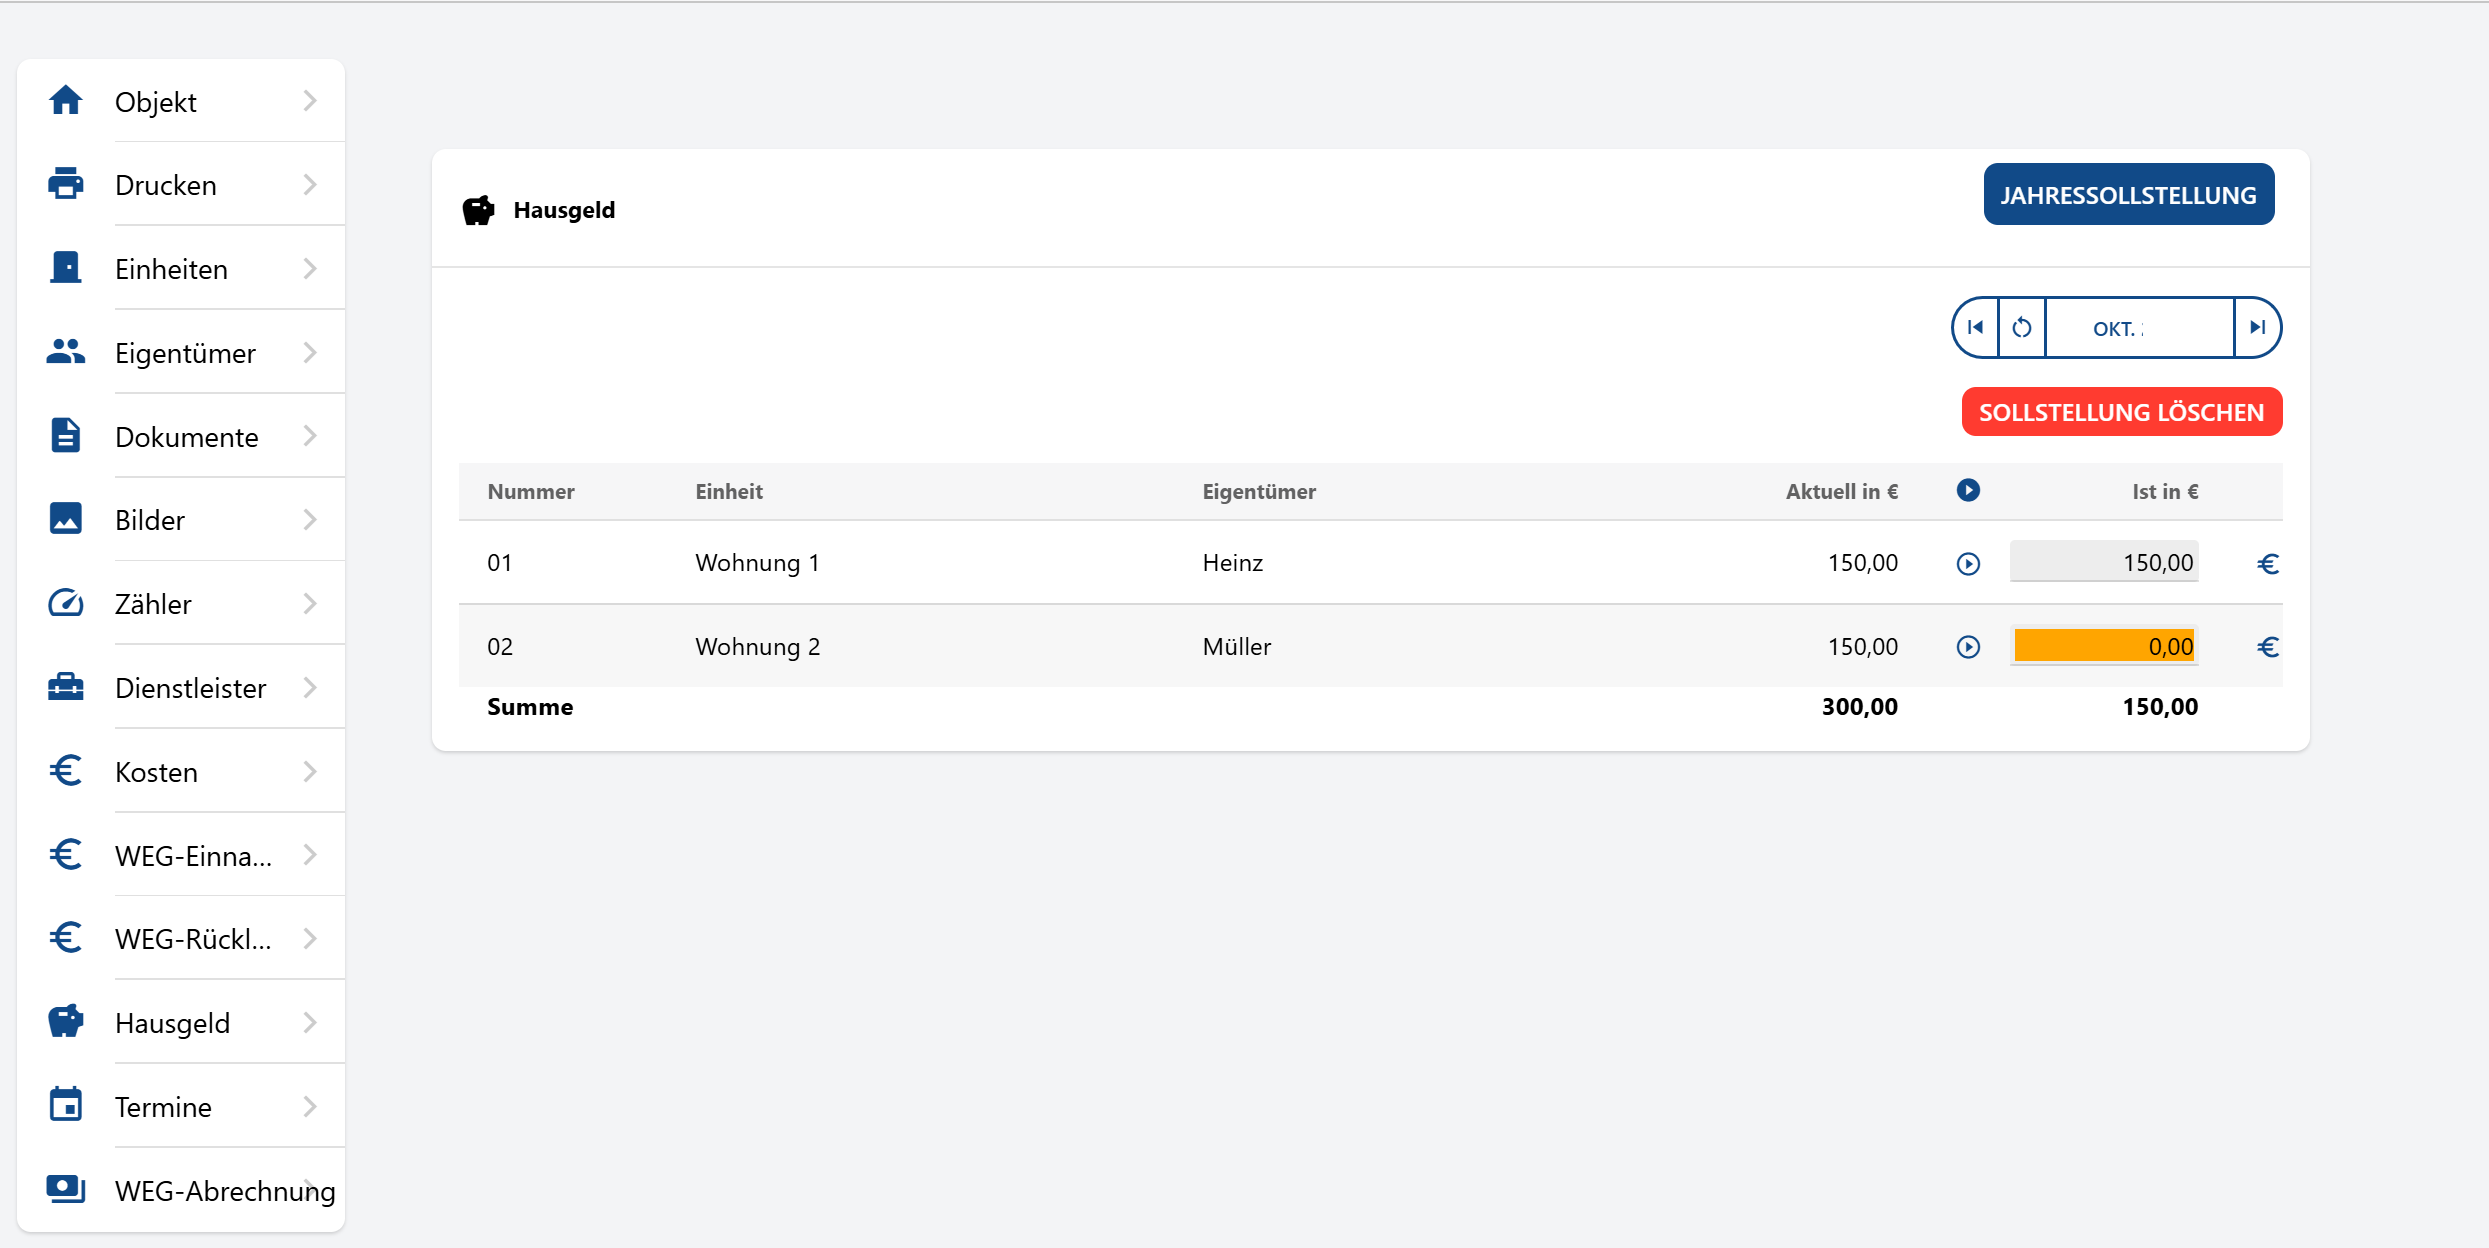Expand the Bilder chevron
2489x1248 pixels.
pos(310,520)
